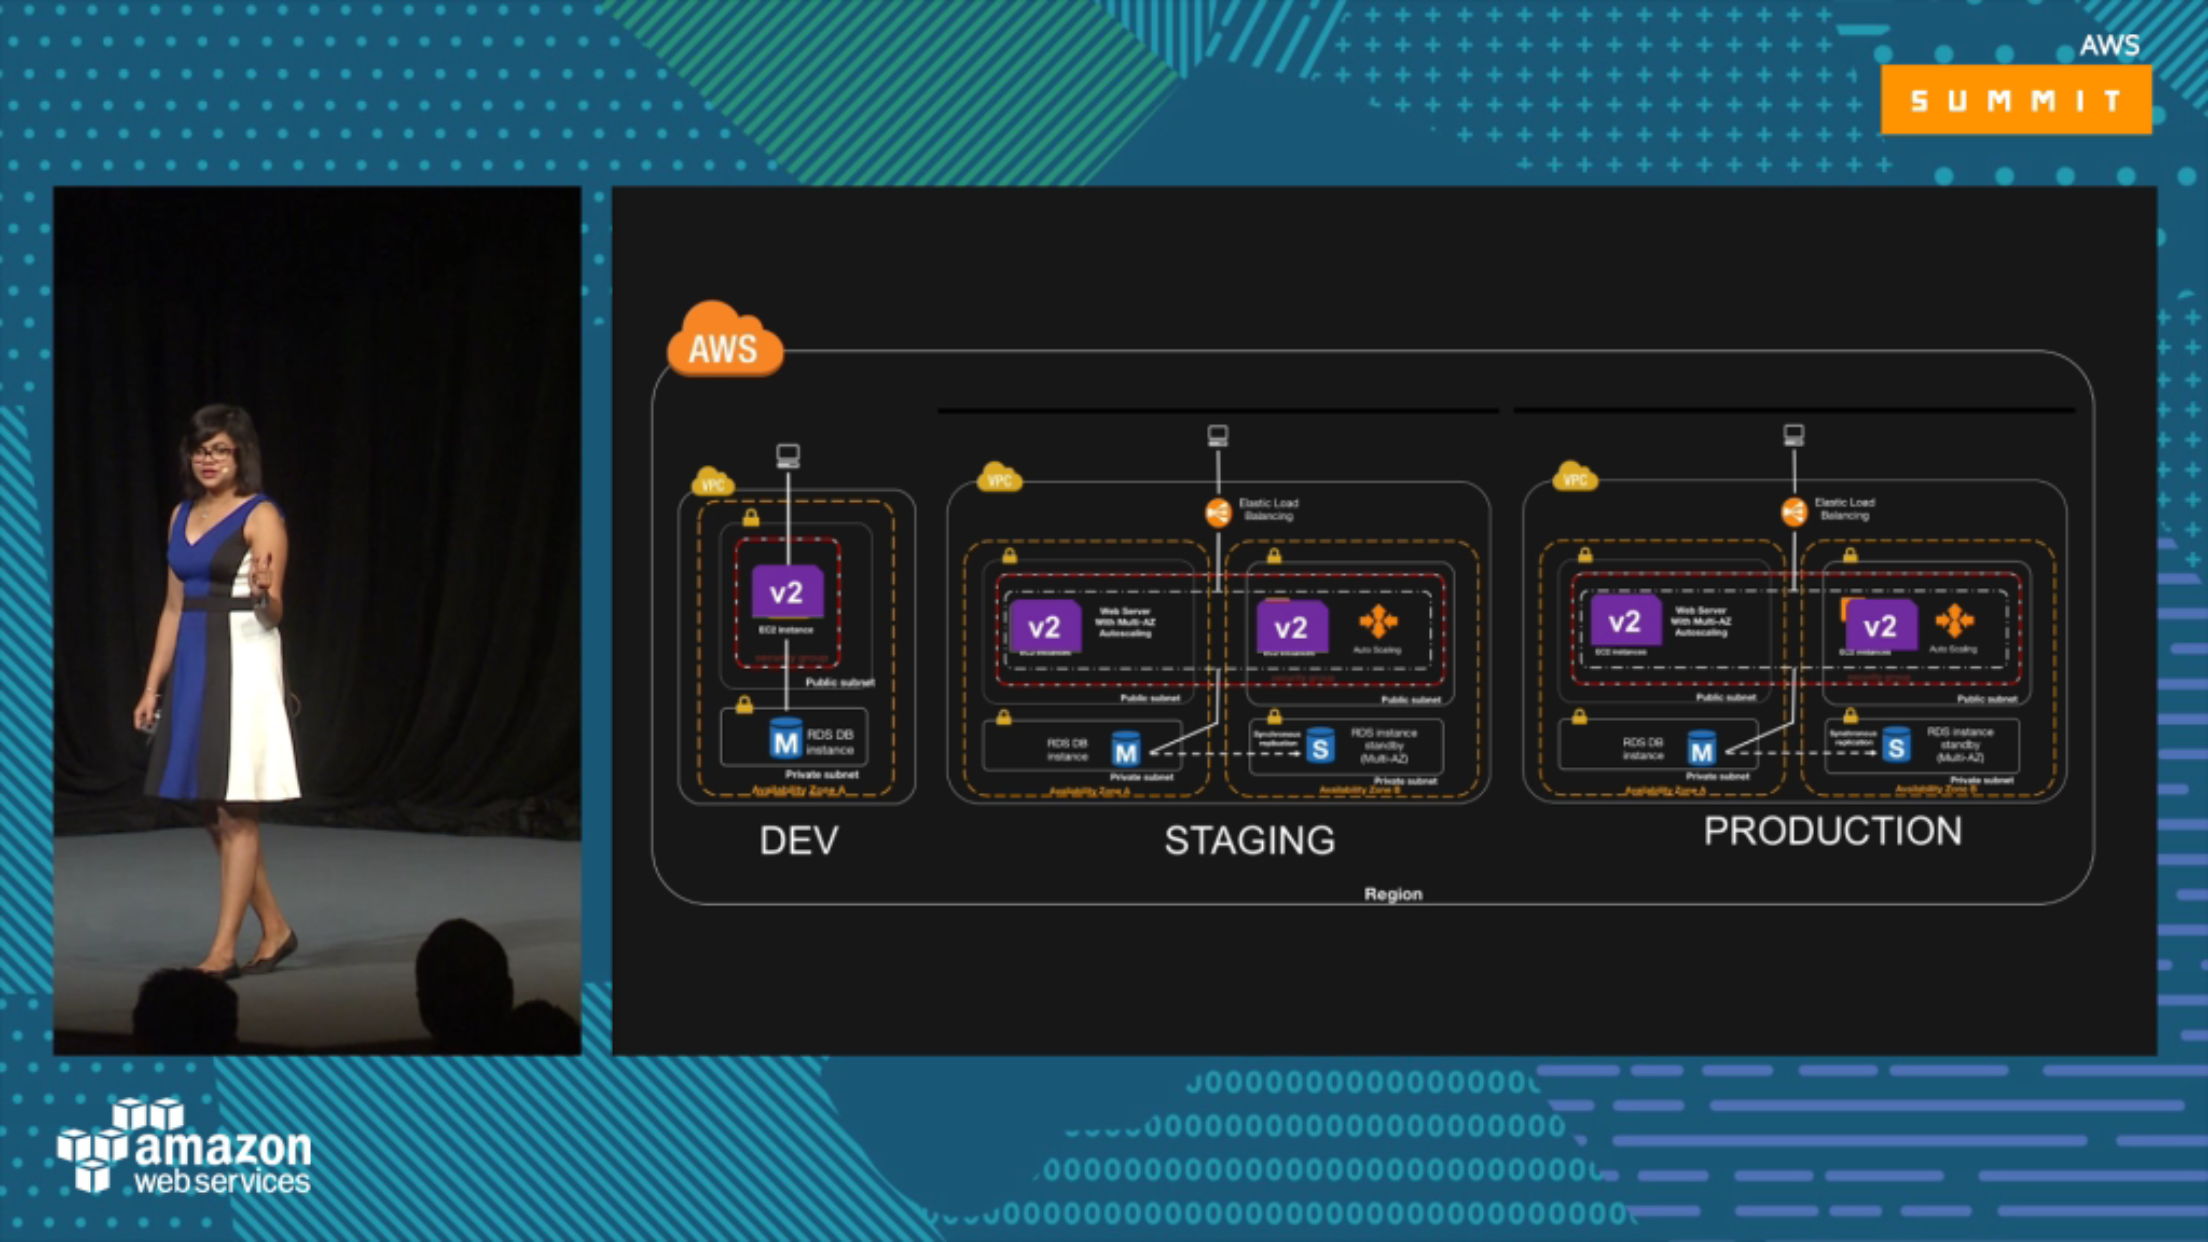Screen dimensions: 2208x1242
Task: Click the client computer icon above DEV
Action: coord(788,457)
